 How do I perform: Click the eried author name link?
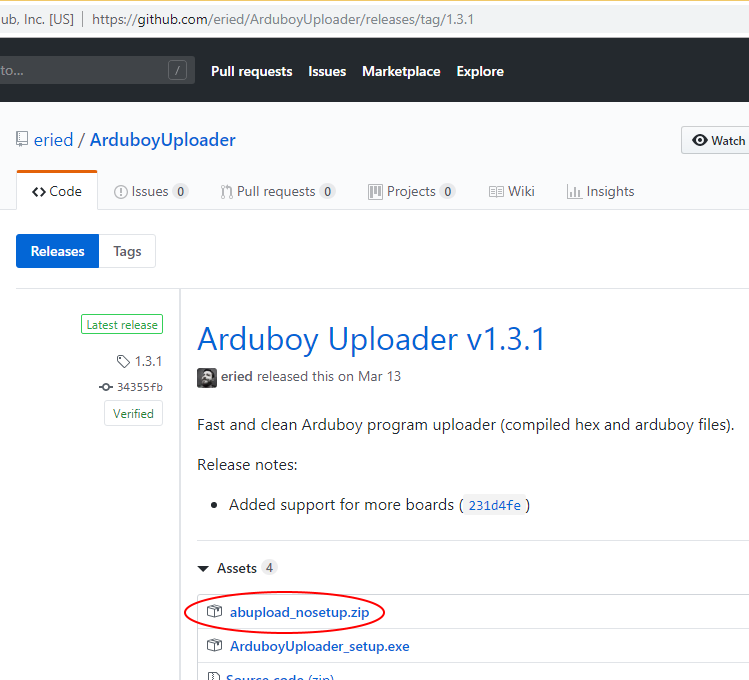tap(236, 376)
